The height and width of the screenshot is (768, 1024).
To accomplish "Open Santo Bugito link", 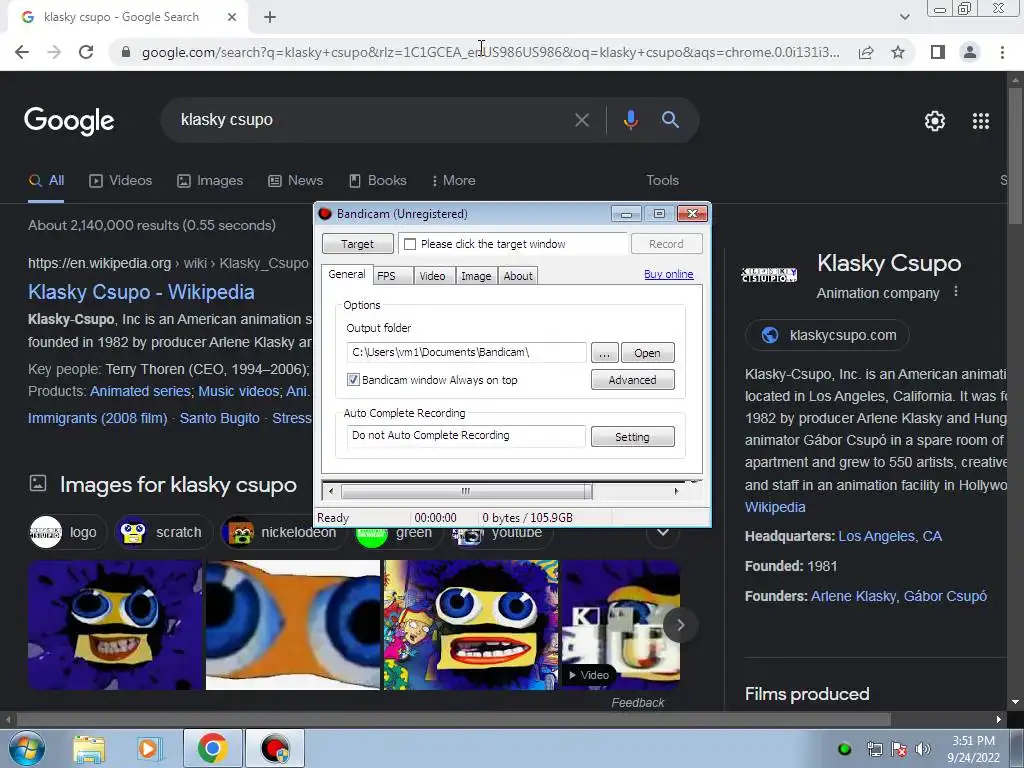I will coord(219,419).
